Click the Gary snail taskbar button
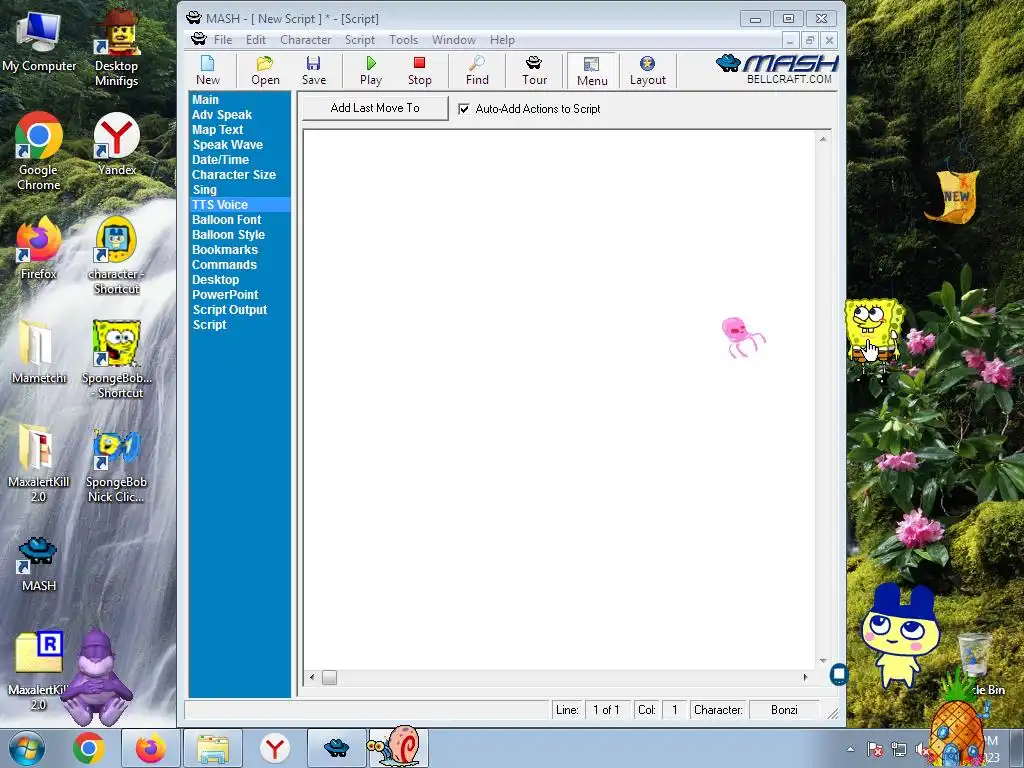Viewport: 1024px width, 768px height. click(398, 747)
